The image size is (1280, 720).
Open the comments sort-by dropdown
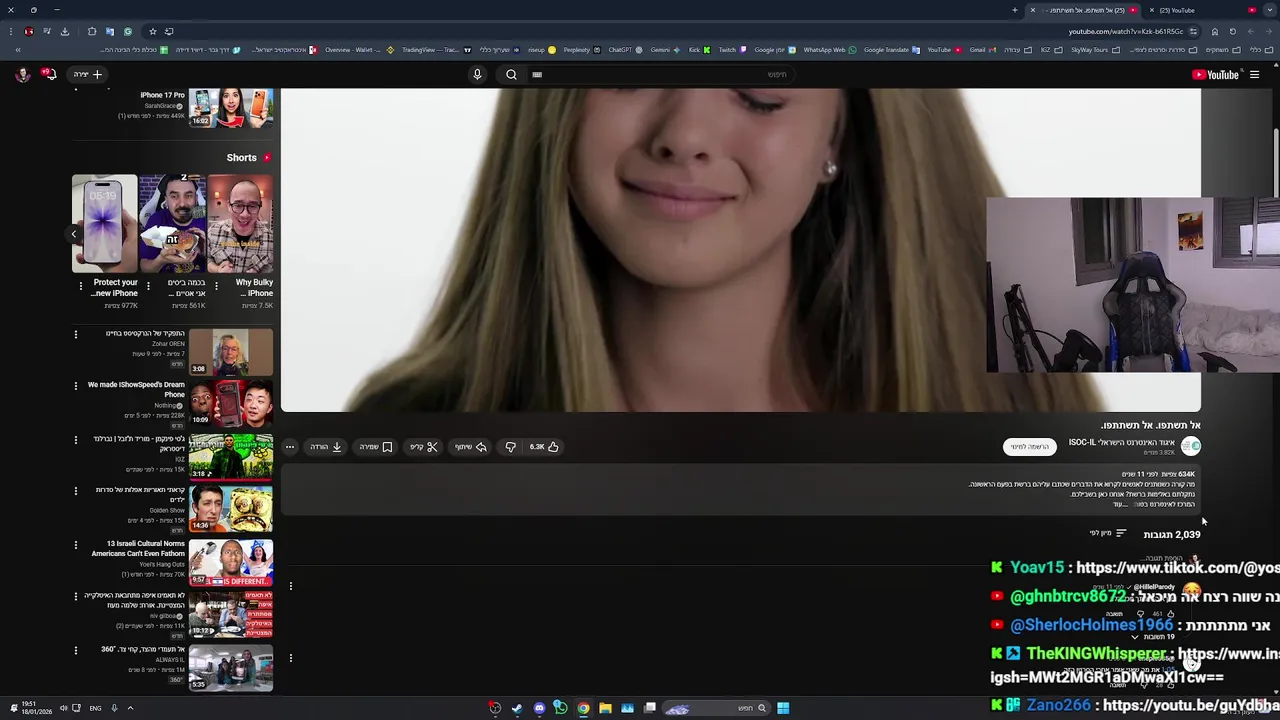1108,533
